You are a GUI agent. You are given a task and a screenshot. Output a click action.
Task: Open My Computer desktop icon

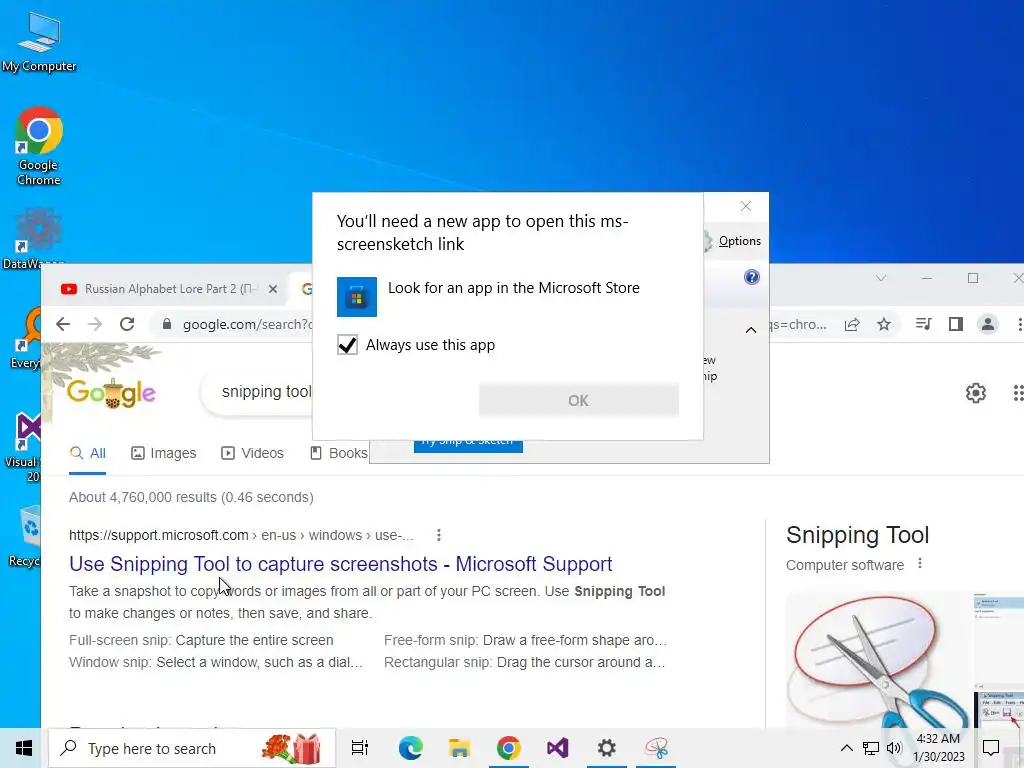point(39,40)
